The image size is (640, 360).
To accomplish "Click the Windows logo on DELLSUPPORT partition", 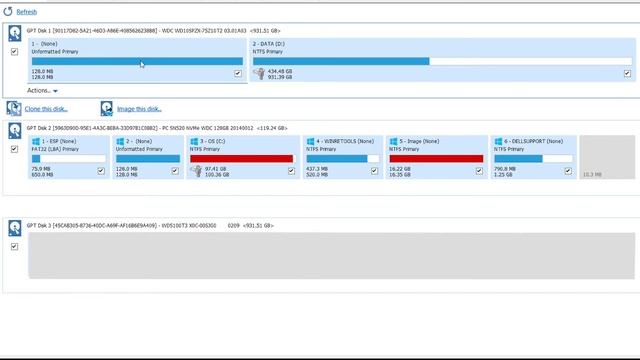I will pos(498,141).
